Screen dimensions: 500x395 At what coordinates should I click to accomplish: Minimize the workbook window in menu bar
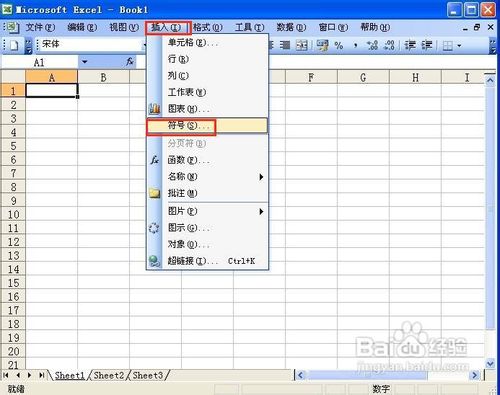pyautogui.click(x=465, y=28)
